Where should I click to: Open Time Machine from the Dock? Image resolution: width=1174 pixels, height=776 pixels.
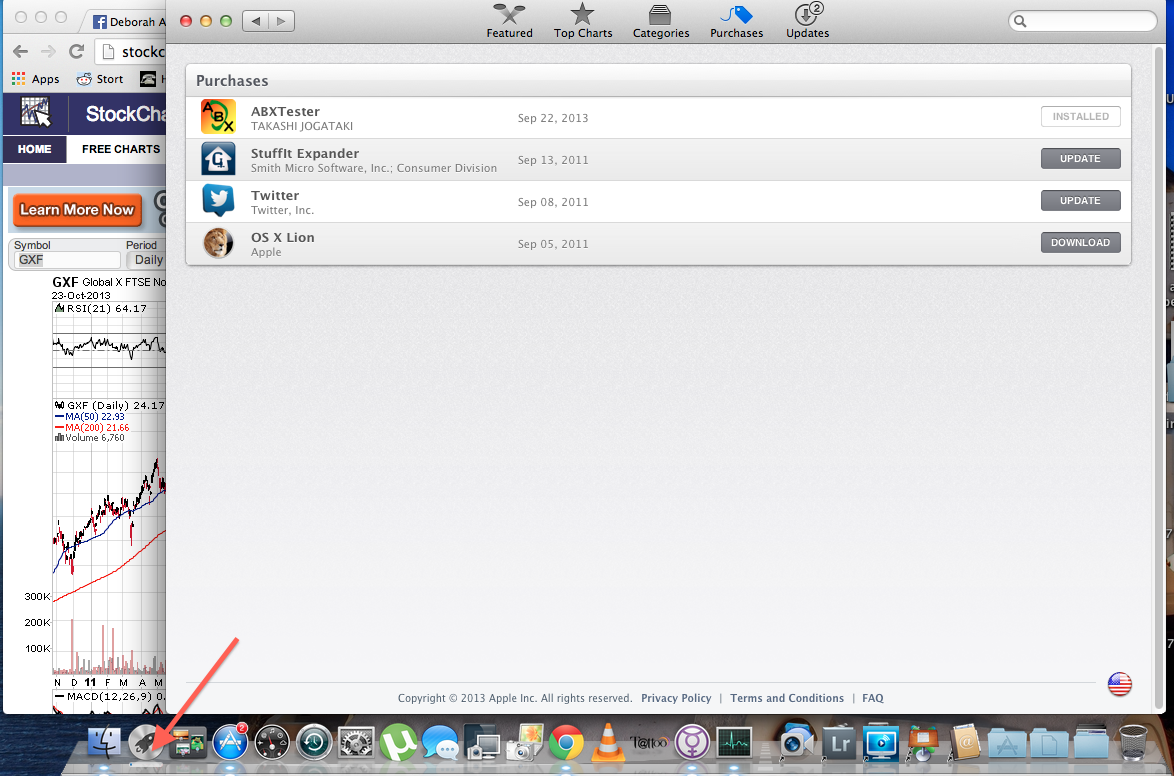tap(314, 743)
